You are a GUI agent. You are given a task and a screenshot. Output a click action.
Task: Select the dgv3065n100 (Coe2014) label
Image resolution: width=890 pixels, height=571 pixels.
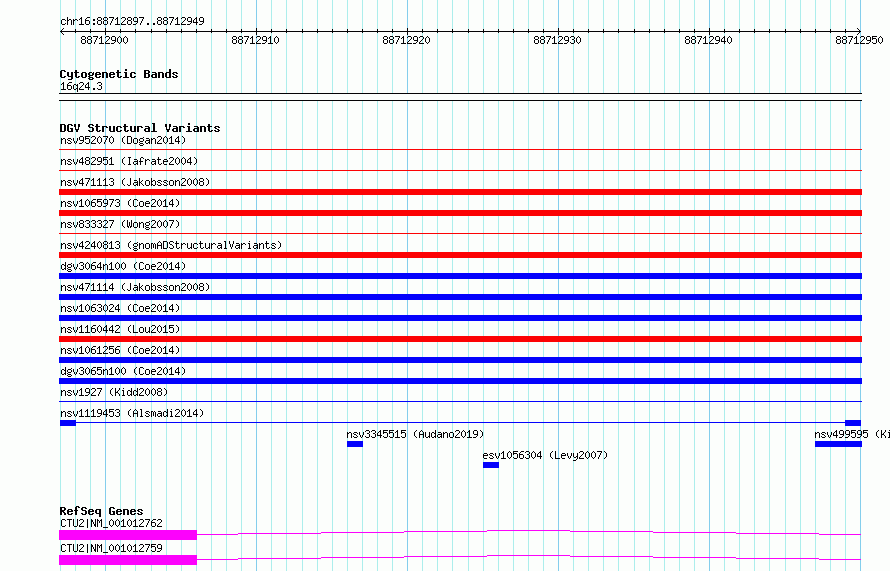coord(123,371)
